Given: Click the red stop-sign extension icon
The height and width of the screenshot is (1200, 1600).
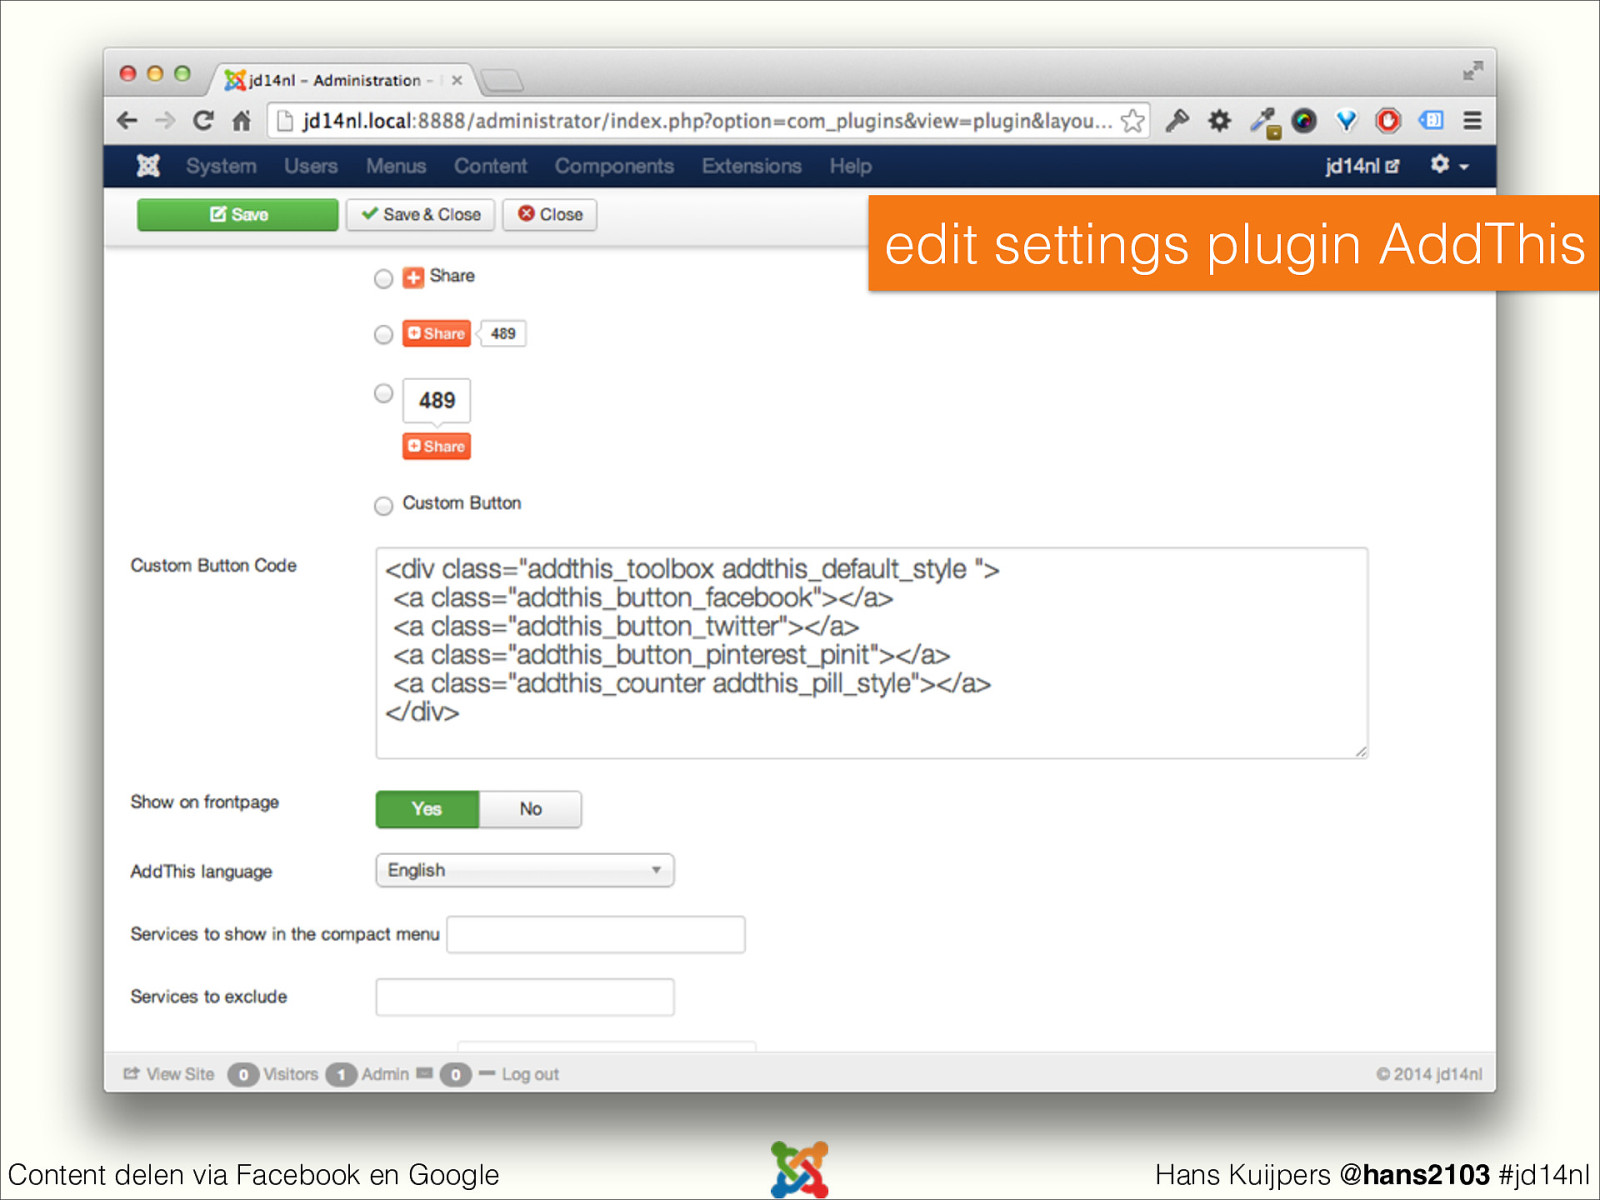Looking at the screenshot, I should tap(1388, 121).
